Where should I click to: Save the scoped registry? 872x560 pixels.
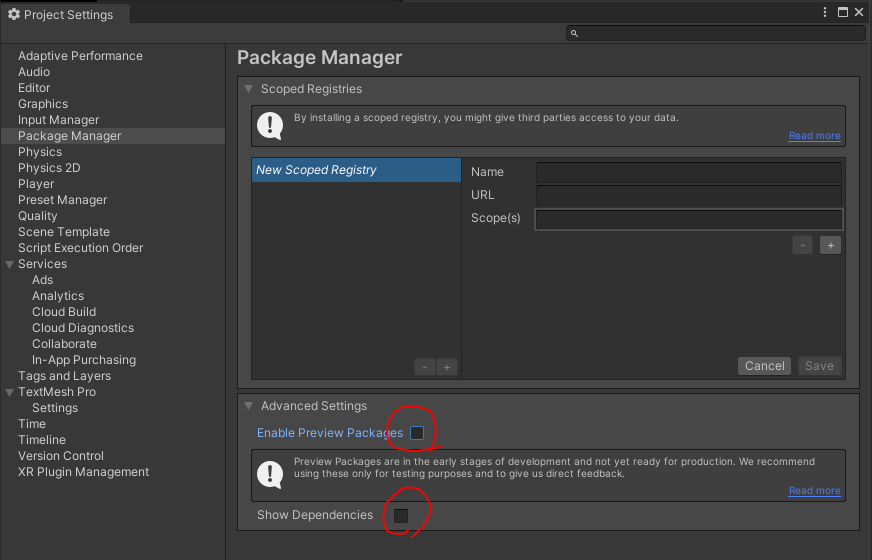(819, 366)
